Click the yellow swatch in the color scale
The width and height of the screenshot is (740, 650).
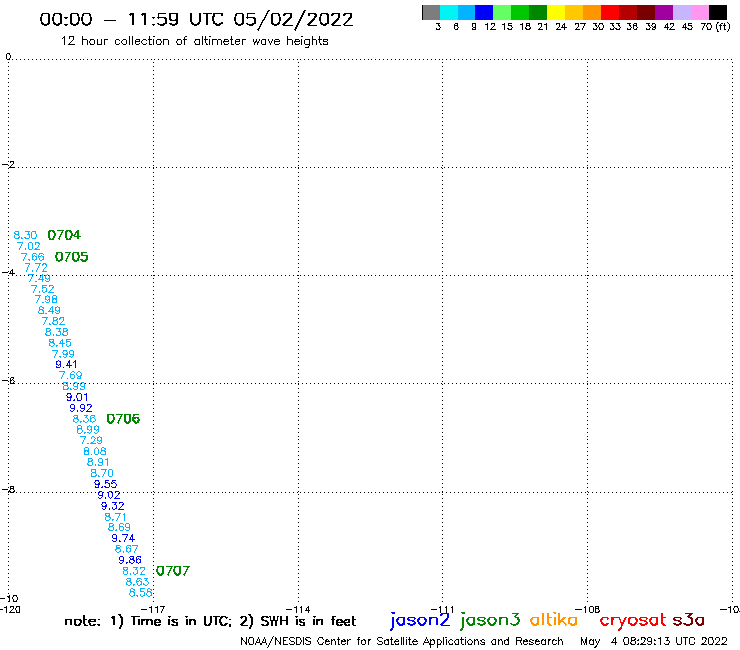pyautogui.click(x=556, y=12)
